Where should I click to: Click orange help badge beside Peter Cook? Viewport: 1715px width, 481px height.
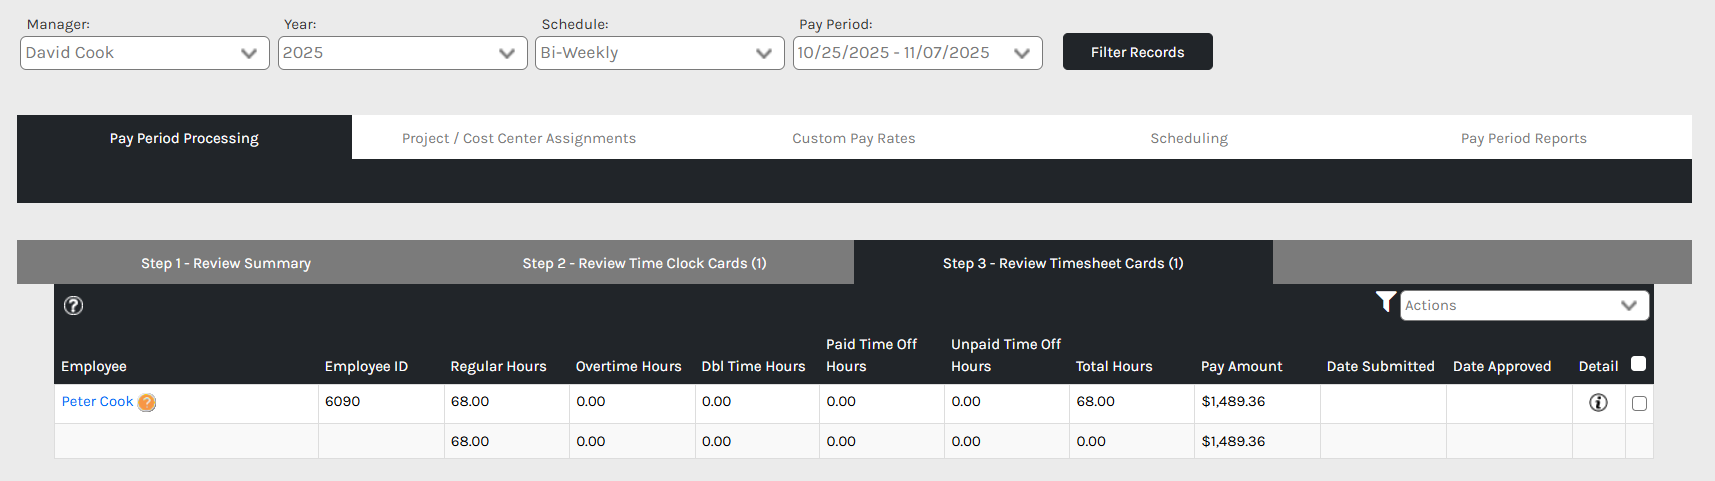pyautogui.click(x=147, y=403)
